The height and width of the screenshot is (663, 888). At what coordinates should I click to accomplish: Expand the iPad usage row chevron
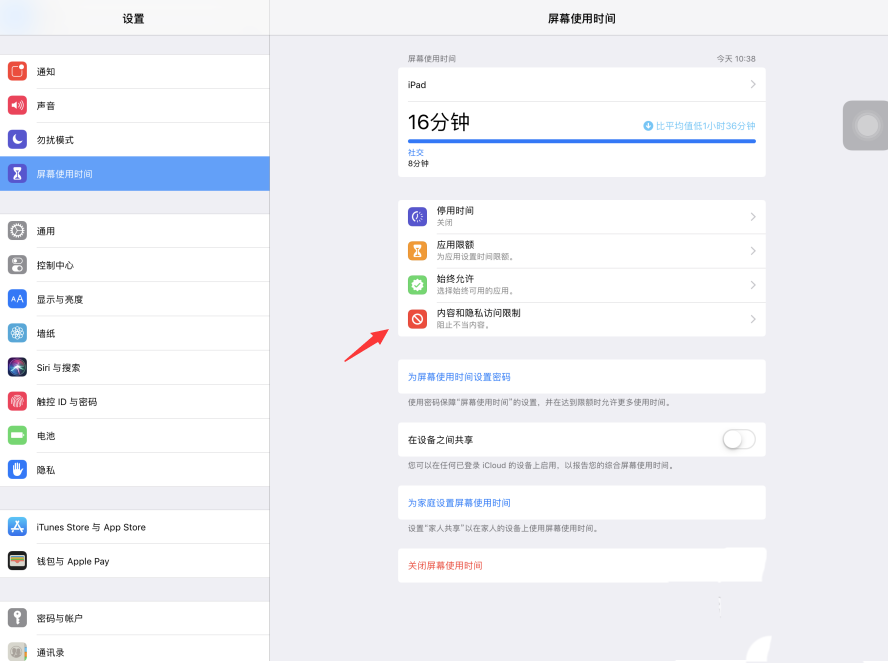pos(753,84)
